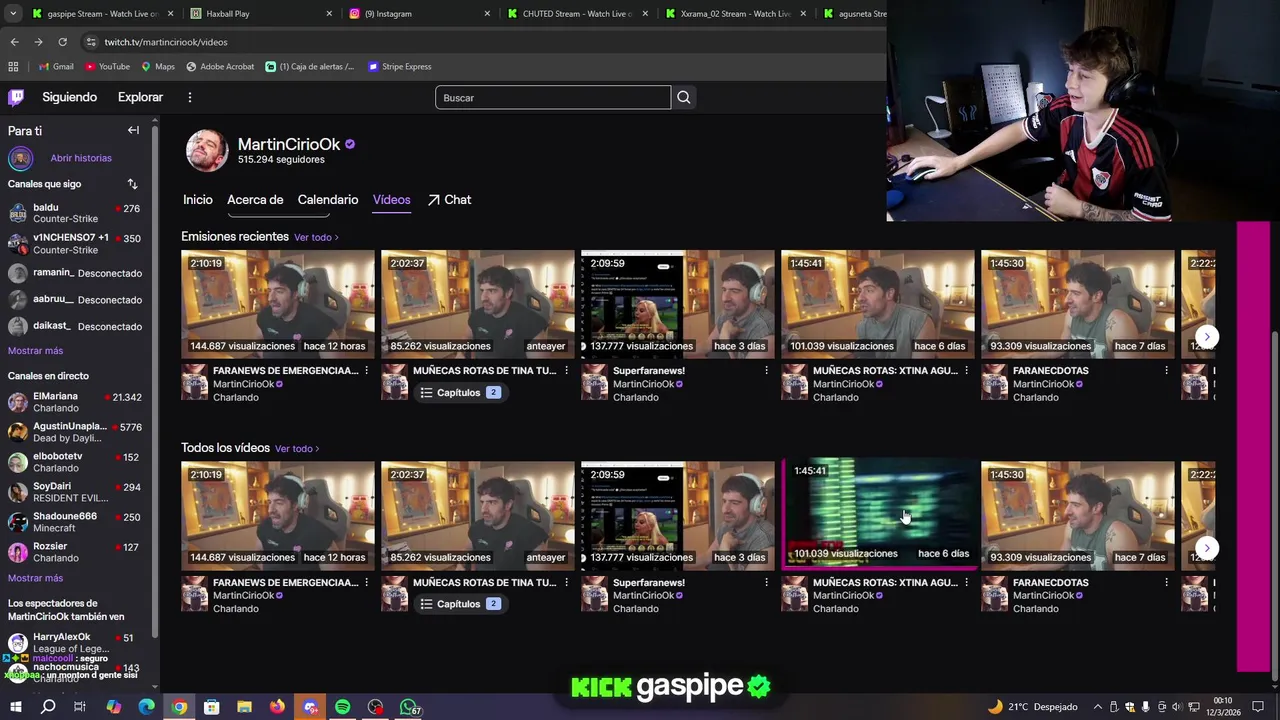This screenshot has height=720, width=1280.
Task: Click the browser address bar URL
Action: tap(166, 42)
